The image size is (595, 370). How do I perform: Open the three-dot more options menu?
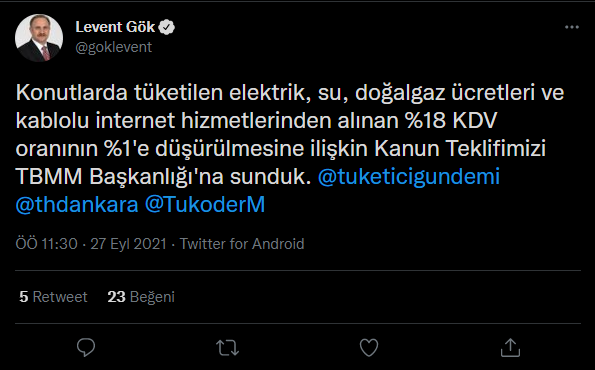[x=572, y=27]
